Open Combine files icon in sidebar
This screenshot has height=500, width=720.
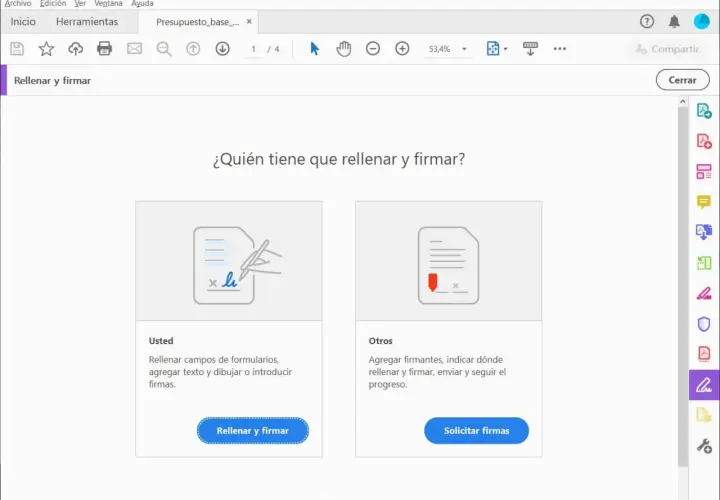pyautogui.click(x=704, y=232)
